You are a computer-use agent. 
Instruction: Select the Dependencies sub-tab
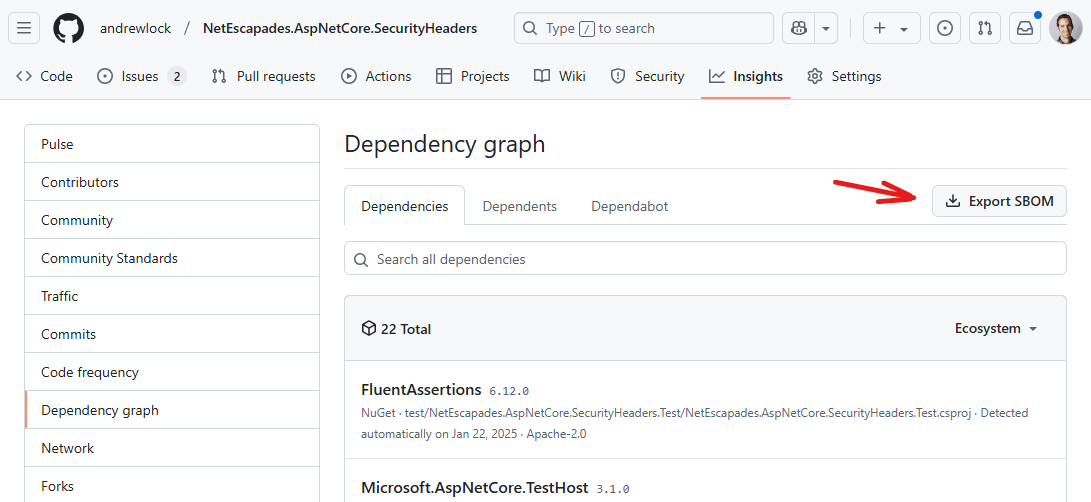(x=405, y=206)
